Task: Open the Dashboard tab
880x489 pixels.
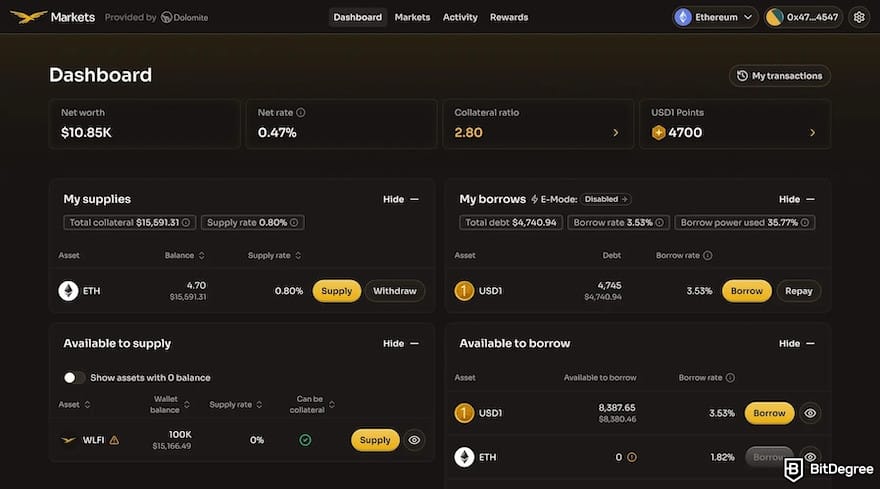Action: [358, 17]
